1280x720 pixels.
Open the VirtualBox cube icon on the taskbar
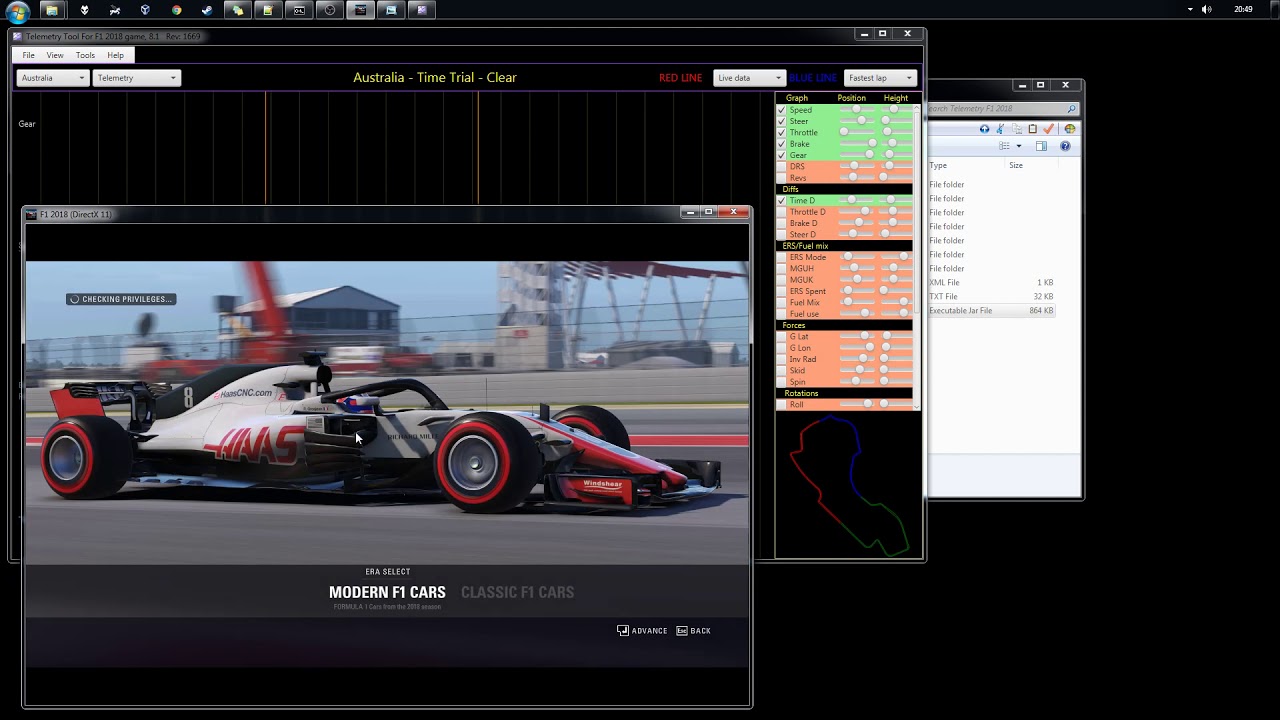point(145,10)
